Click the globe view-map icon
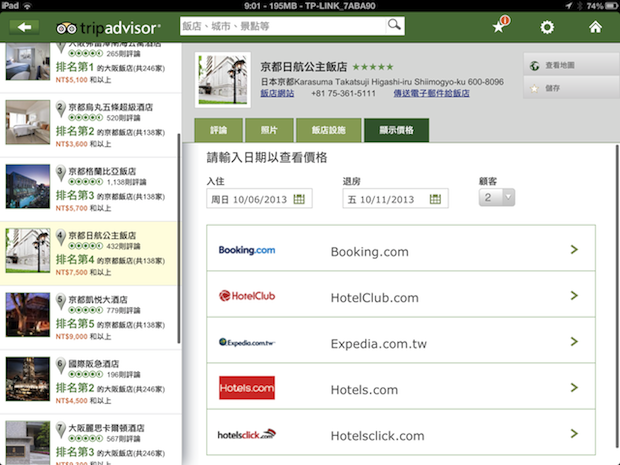Screen dimensions: 620x465 (535, 66)
